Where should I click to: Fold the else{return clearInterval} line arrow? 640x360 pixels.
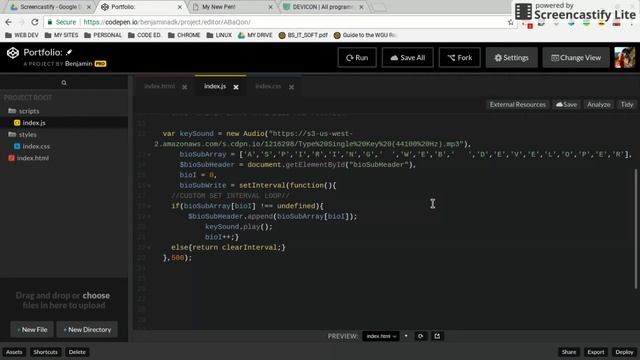click(149, 247)
